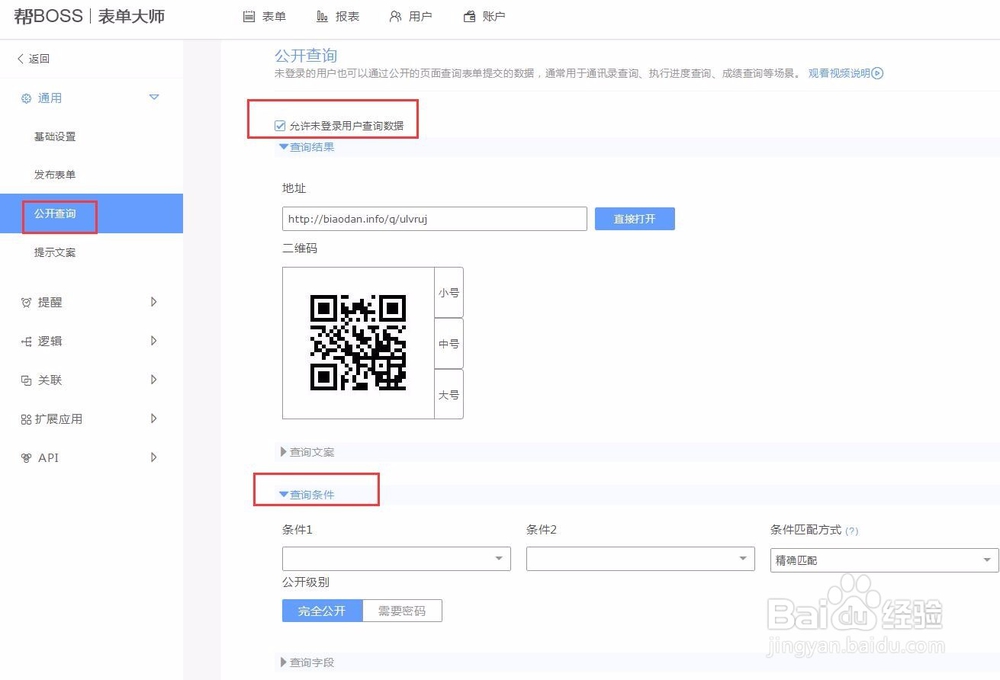Expand the 提醒 section arrow
1000x680 pixels.
[154, 302]
